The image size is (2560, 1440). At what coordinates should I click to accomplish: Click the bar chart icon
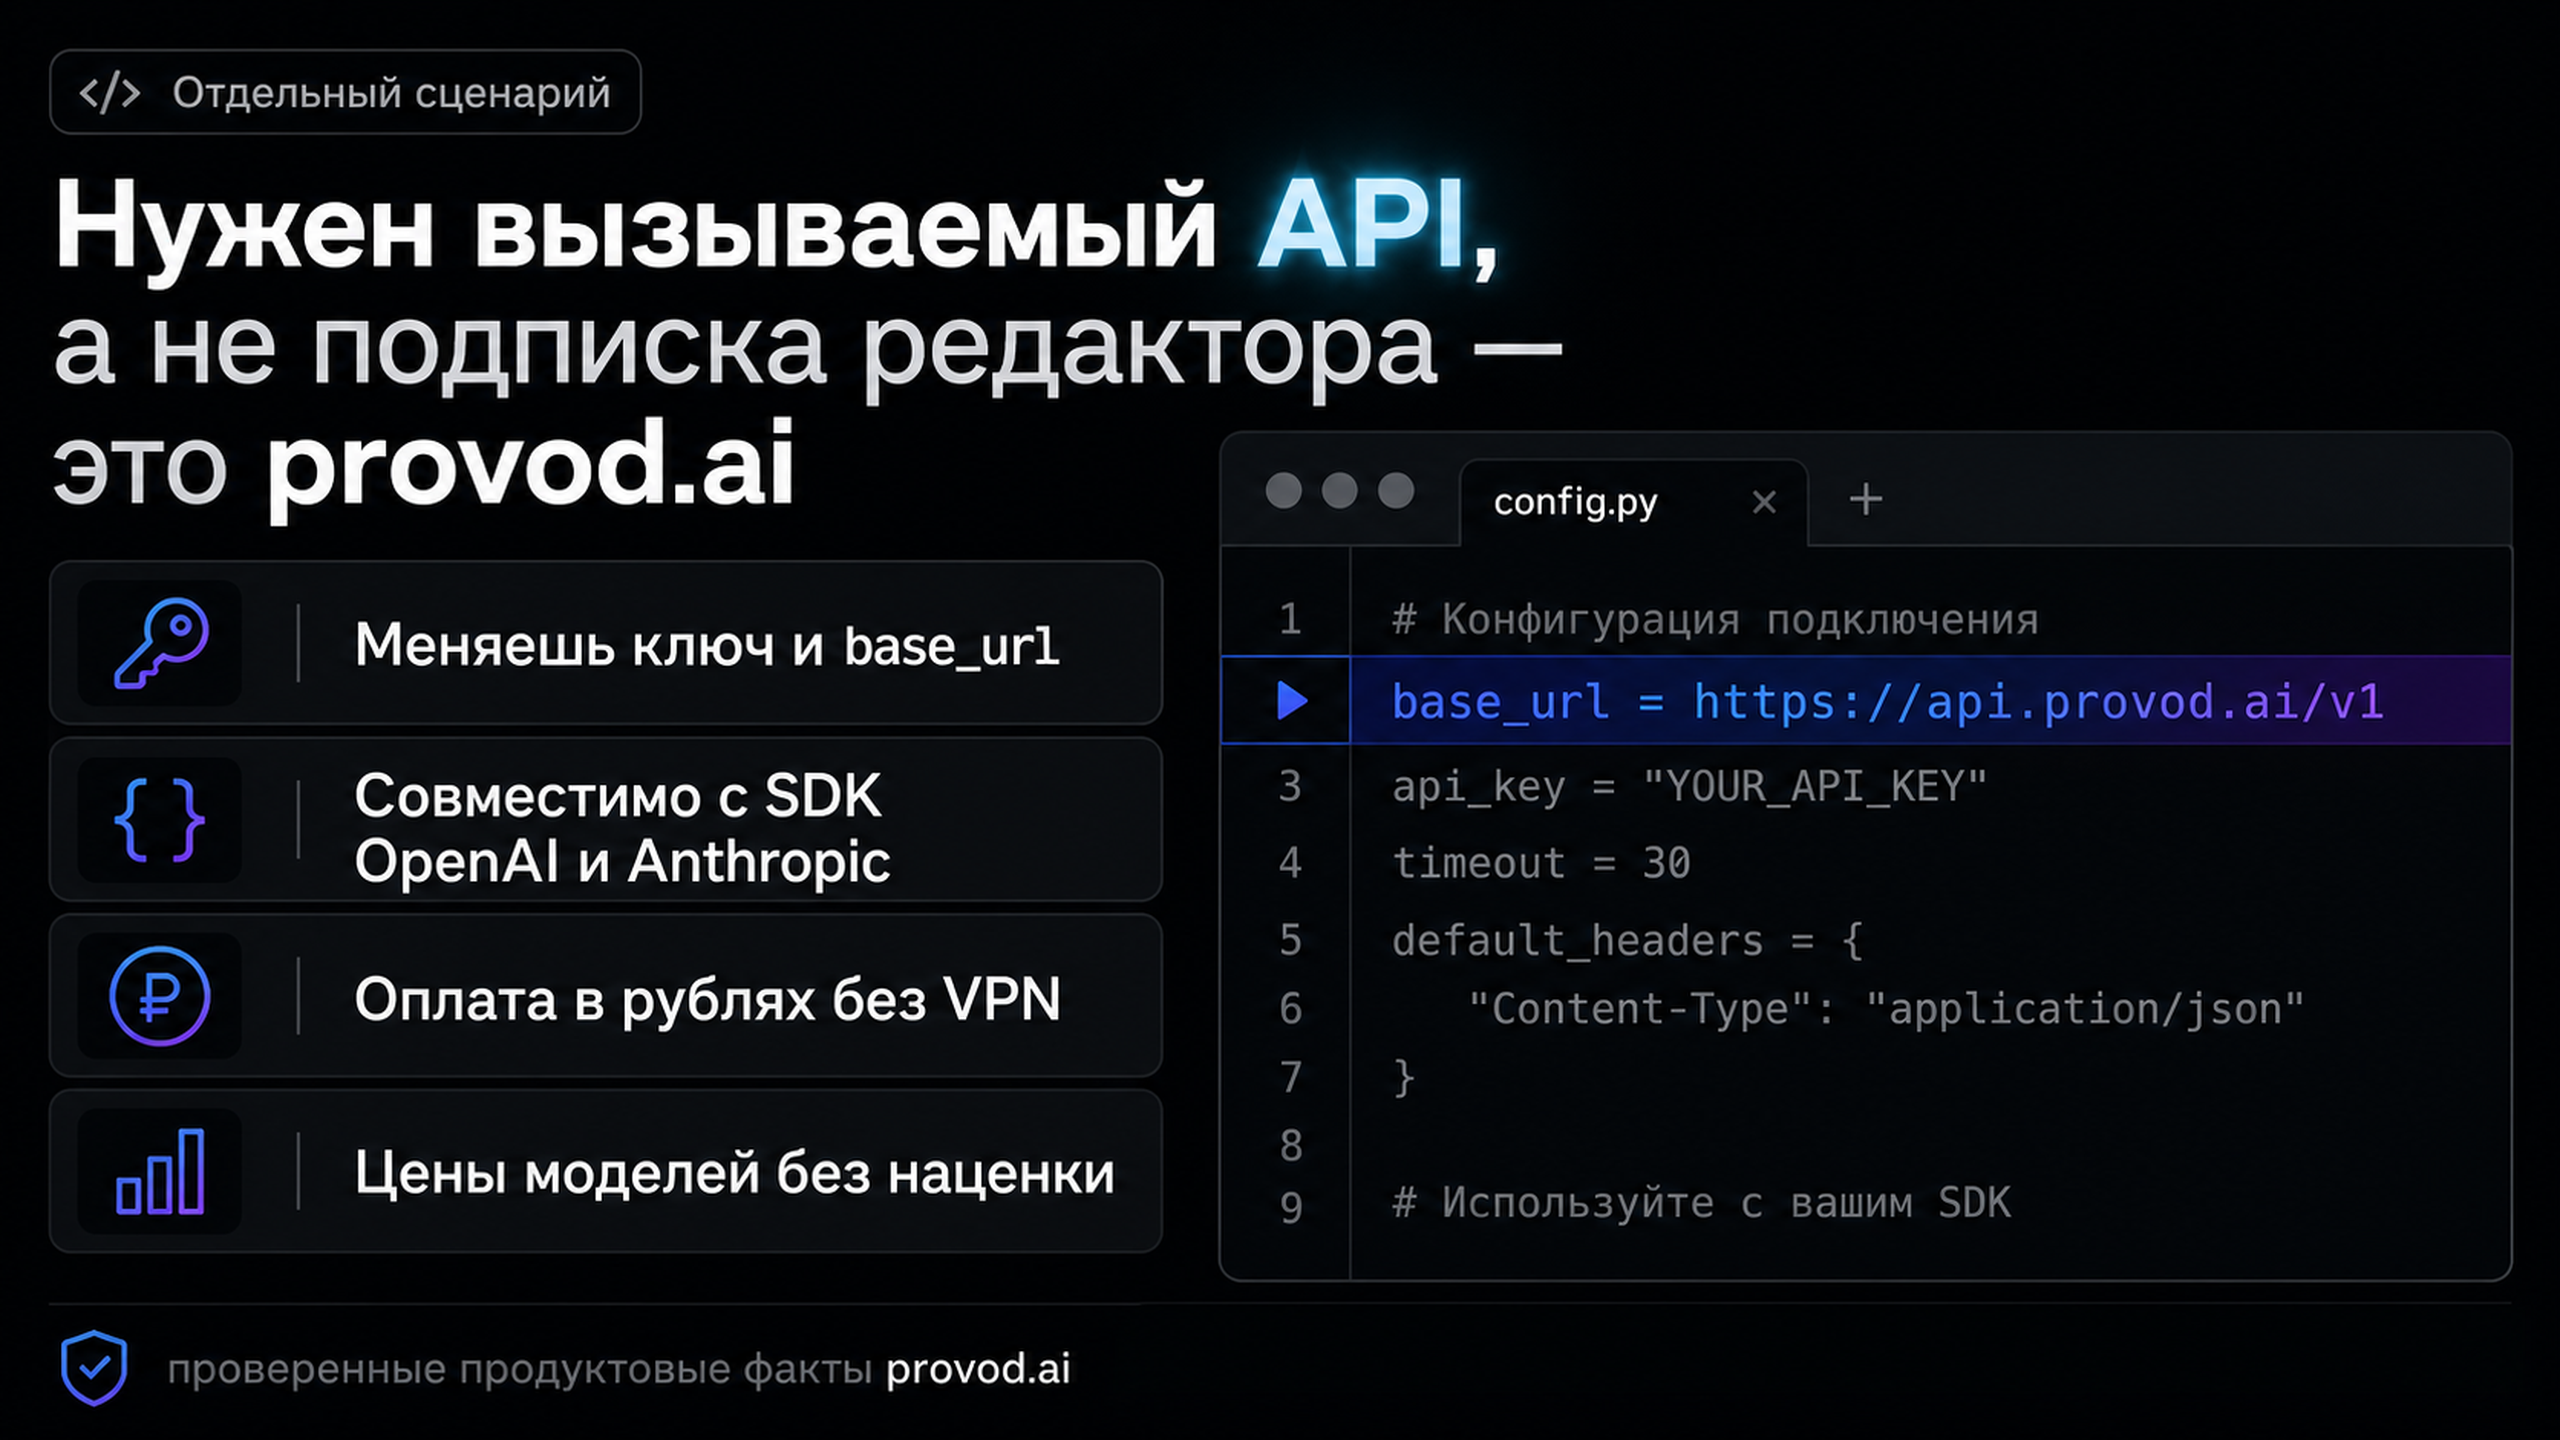click(x=160, y=1171)
